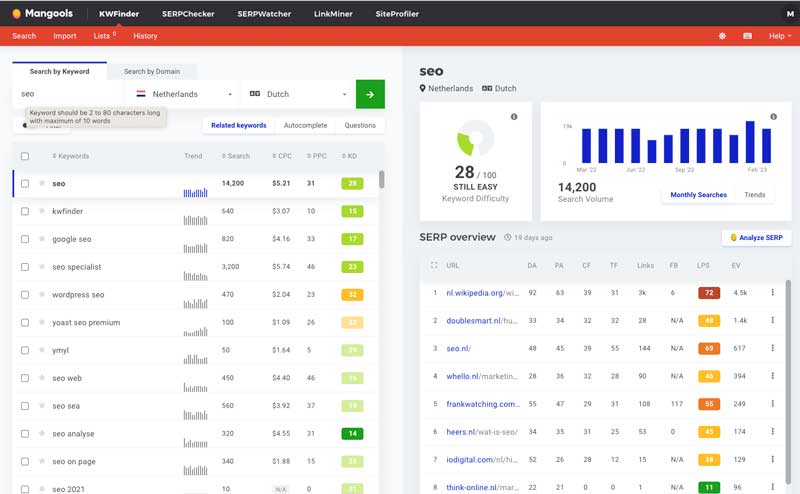Star the google seo keyword
The image size is (800, 494).
point(42,239)
